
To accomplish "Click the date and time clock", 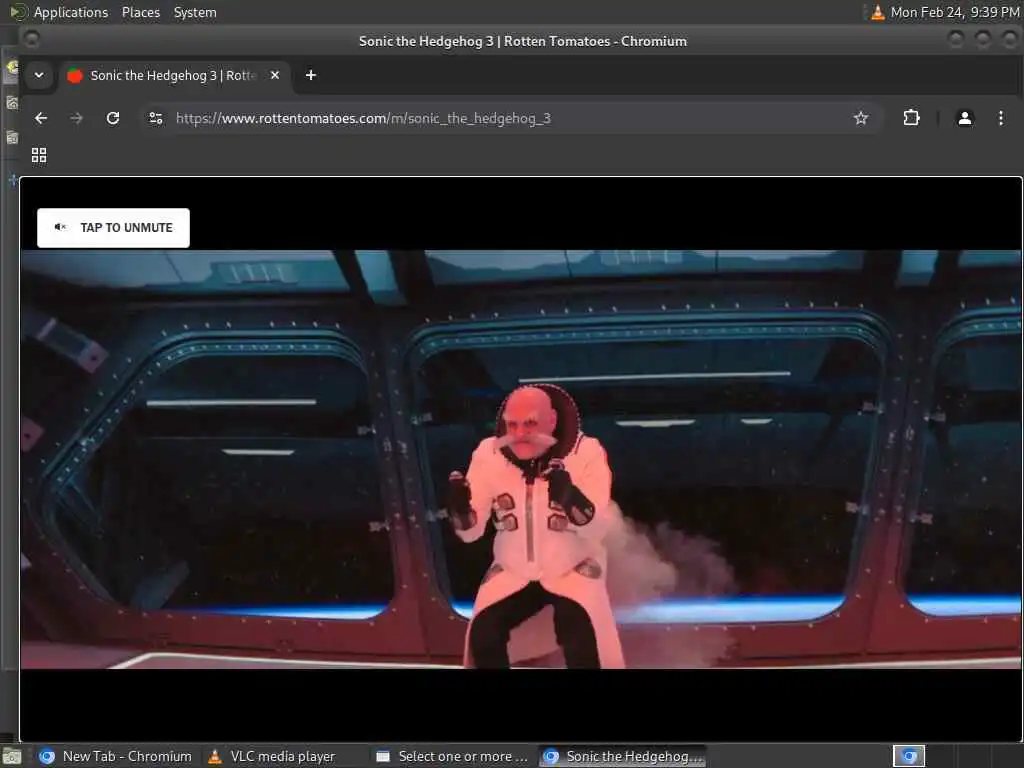I will pyautogui.click(x=955, y=12).
